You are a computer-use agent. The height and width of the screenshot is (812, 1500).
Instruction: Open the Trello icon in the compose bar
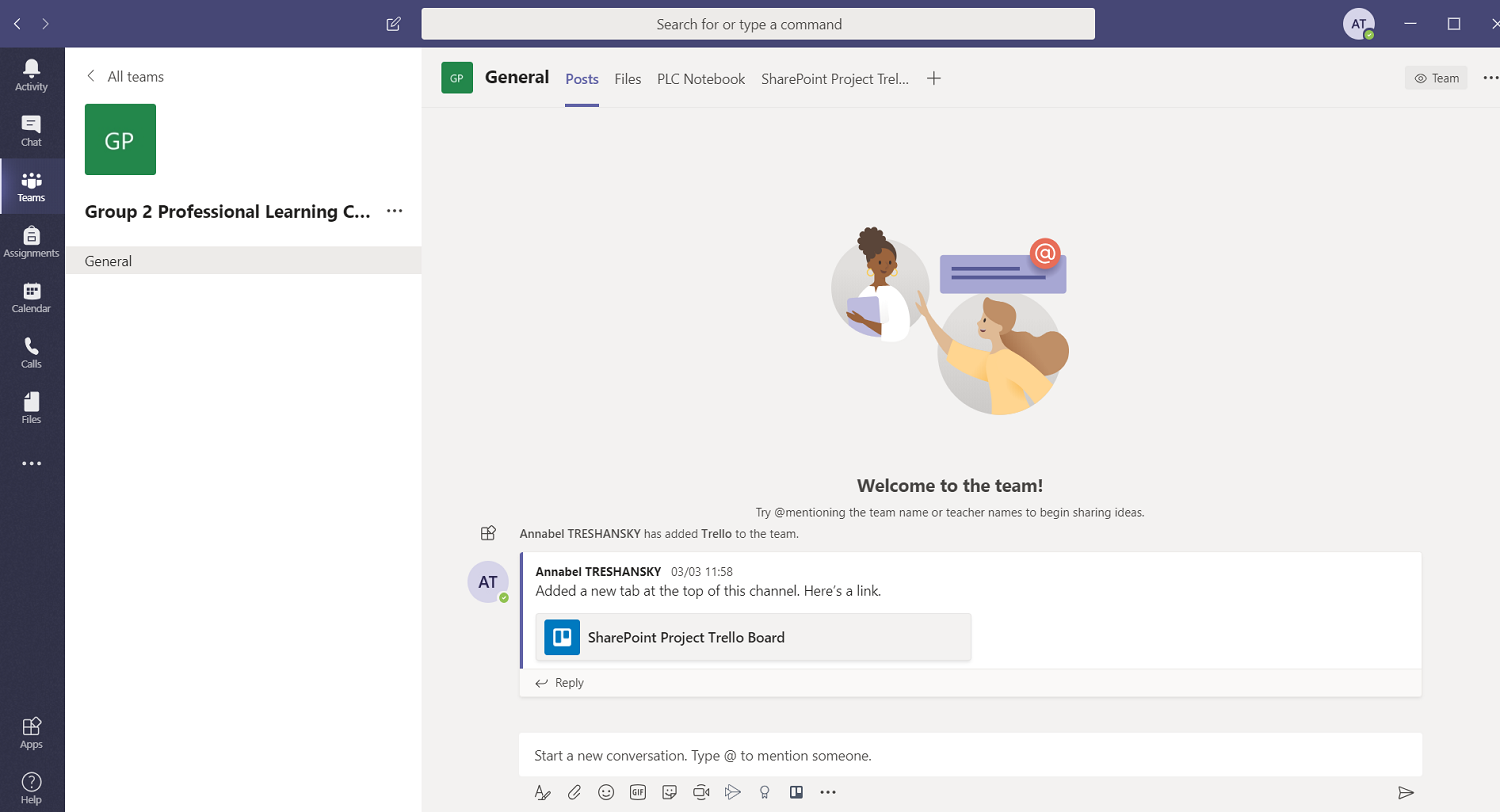point(797,792)
